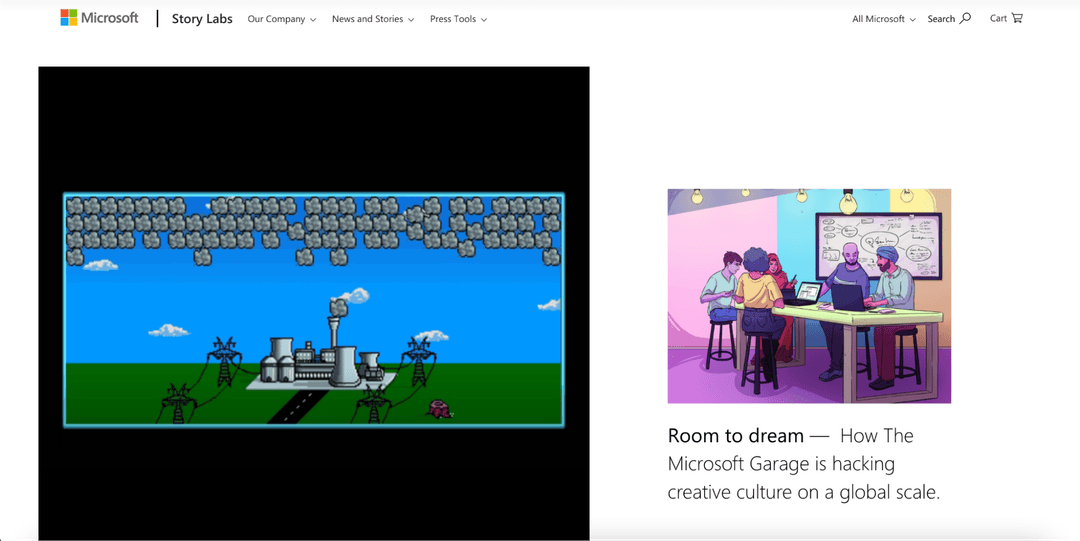Screen dimensions: 1080x541
Task: Expand the News and Stories chevron
Action: click(x=411, y=20)
